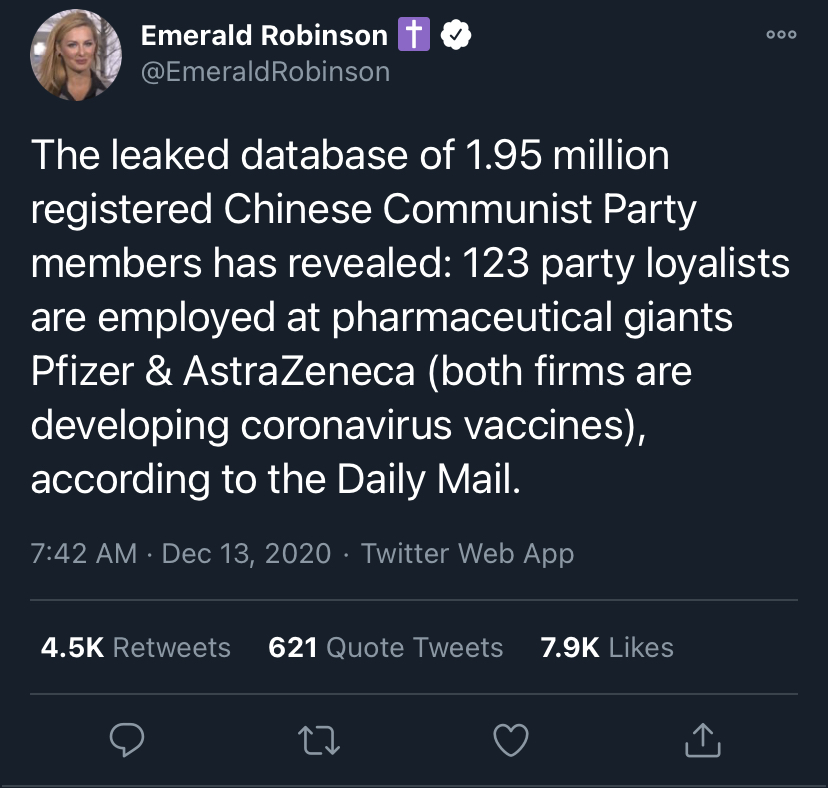Click the blue verified badge

click(456, 36)
